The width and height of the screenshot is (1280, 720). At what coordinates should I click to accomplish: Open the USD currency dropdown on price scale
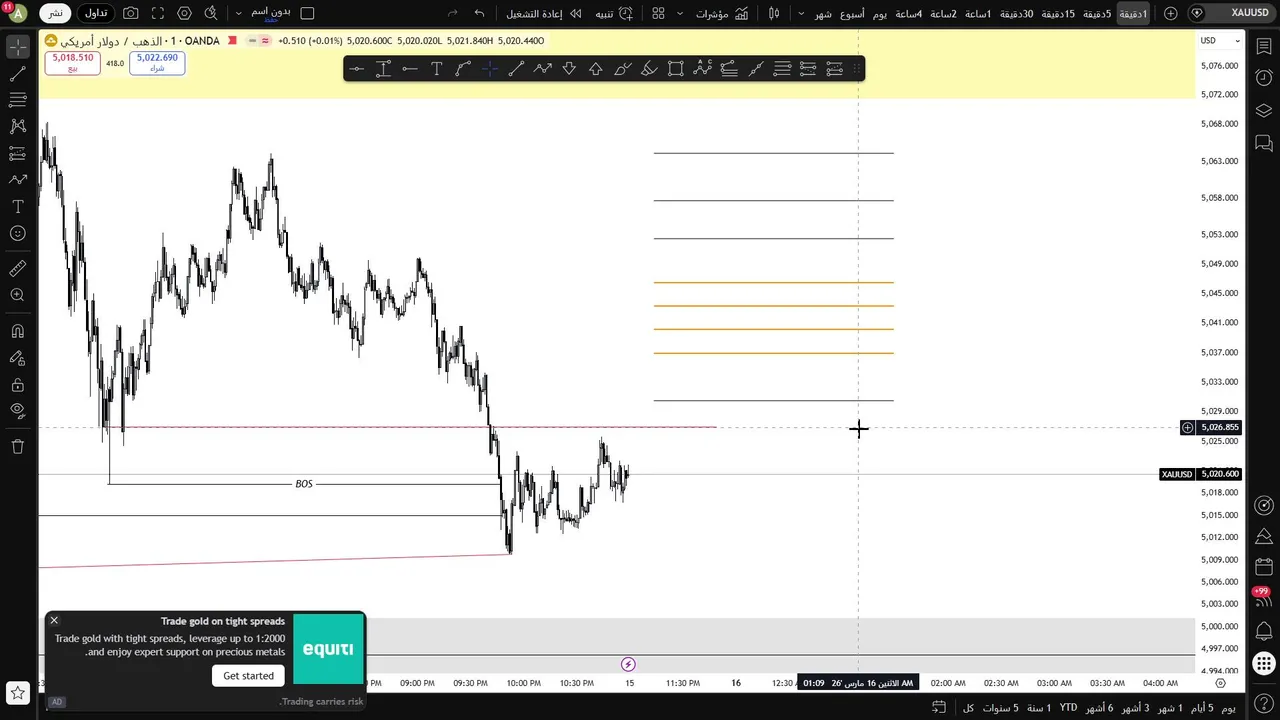pyautogui.click(x=1220, y=41)
